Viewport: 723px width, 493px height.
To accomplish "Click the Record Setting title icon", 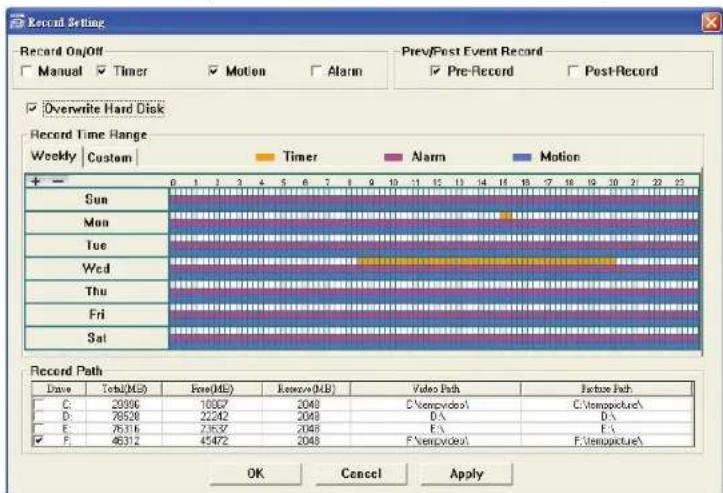I will (x=18, y=22).
